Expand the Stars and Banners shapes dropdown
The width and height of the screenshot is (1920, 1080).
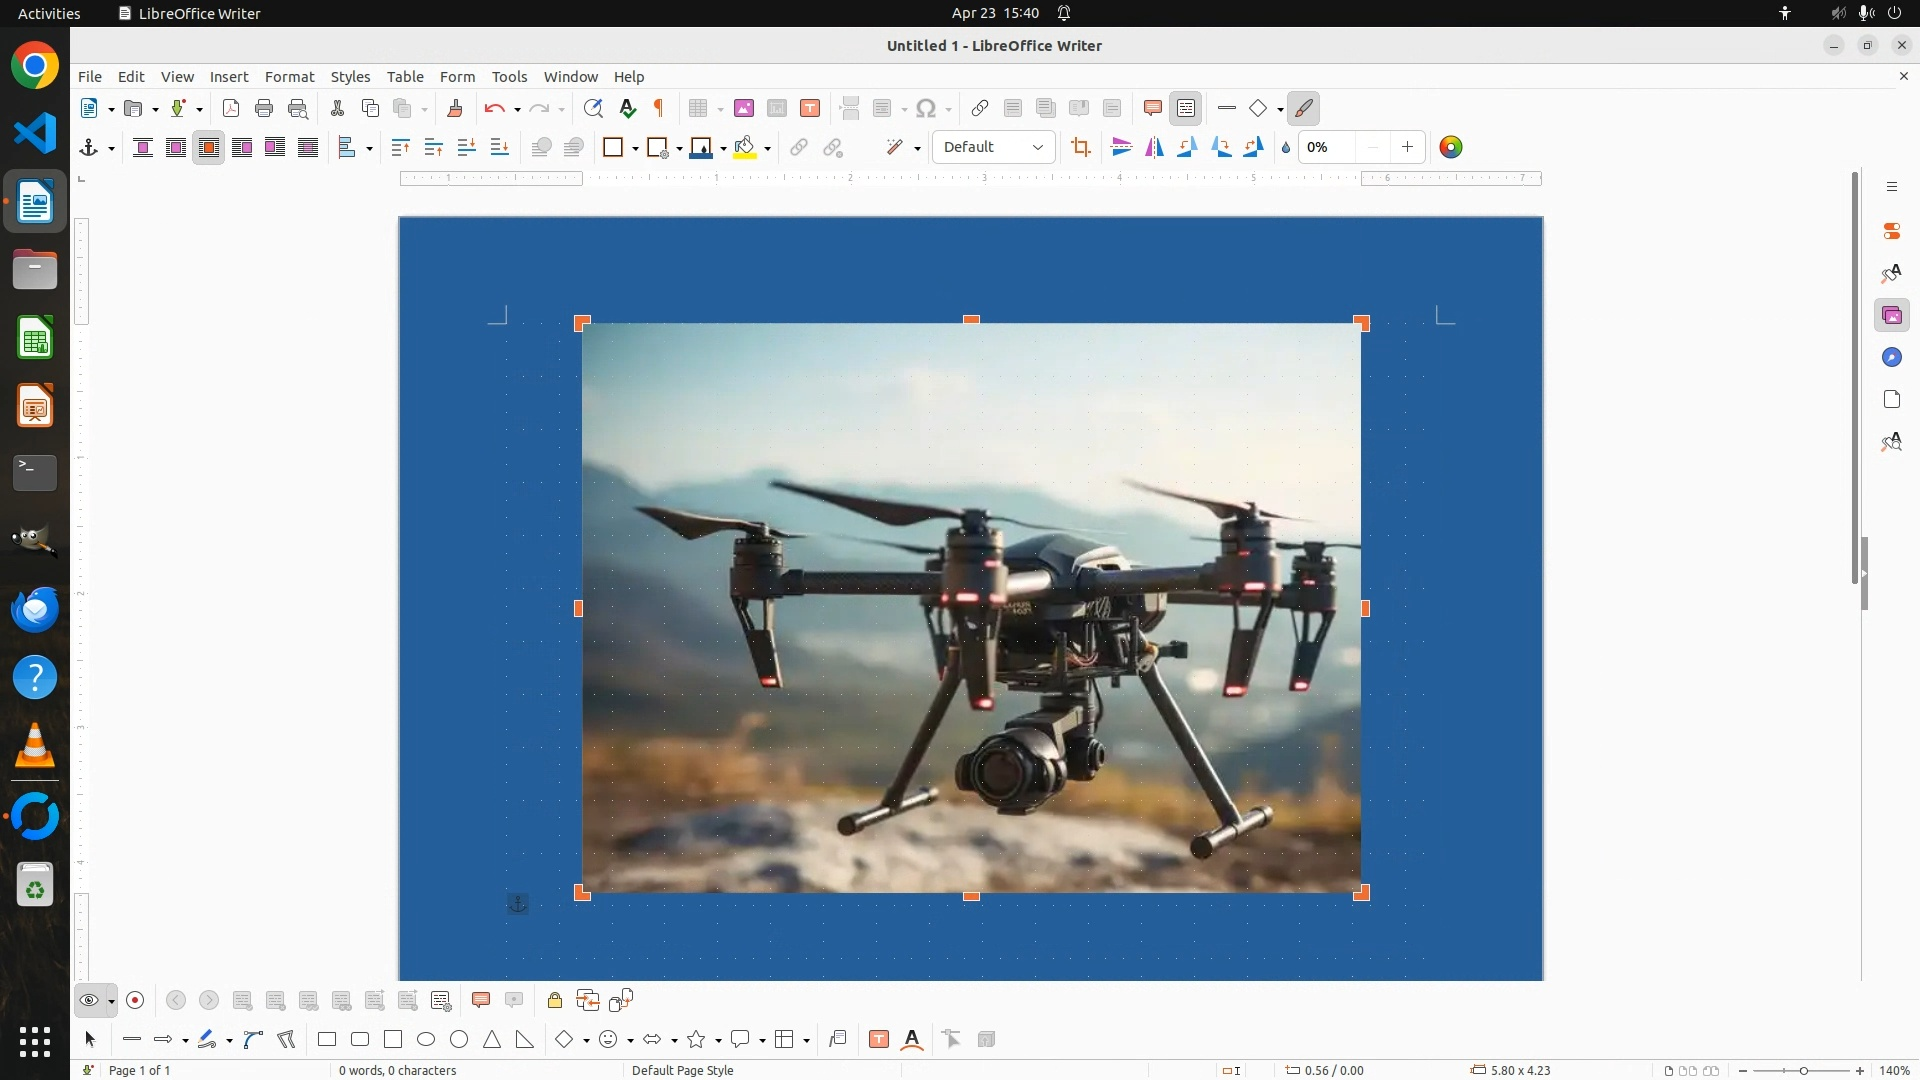(719, 1040)
